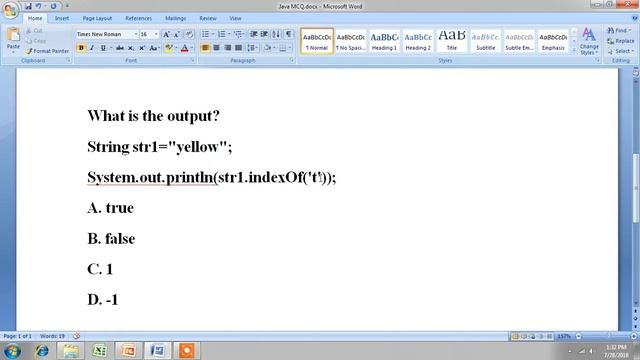Toggle Bold formatting

click(81, 48)
